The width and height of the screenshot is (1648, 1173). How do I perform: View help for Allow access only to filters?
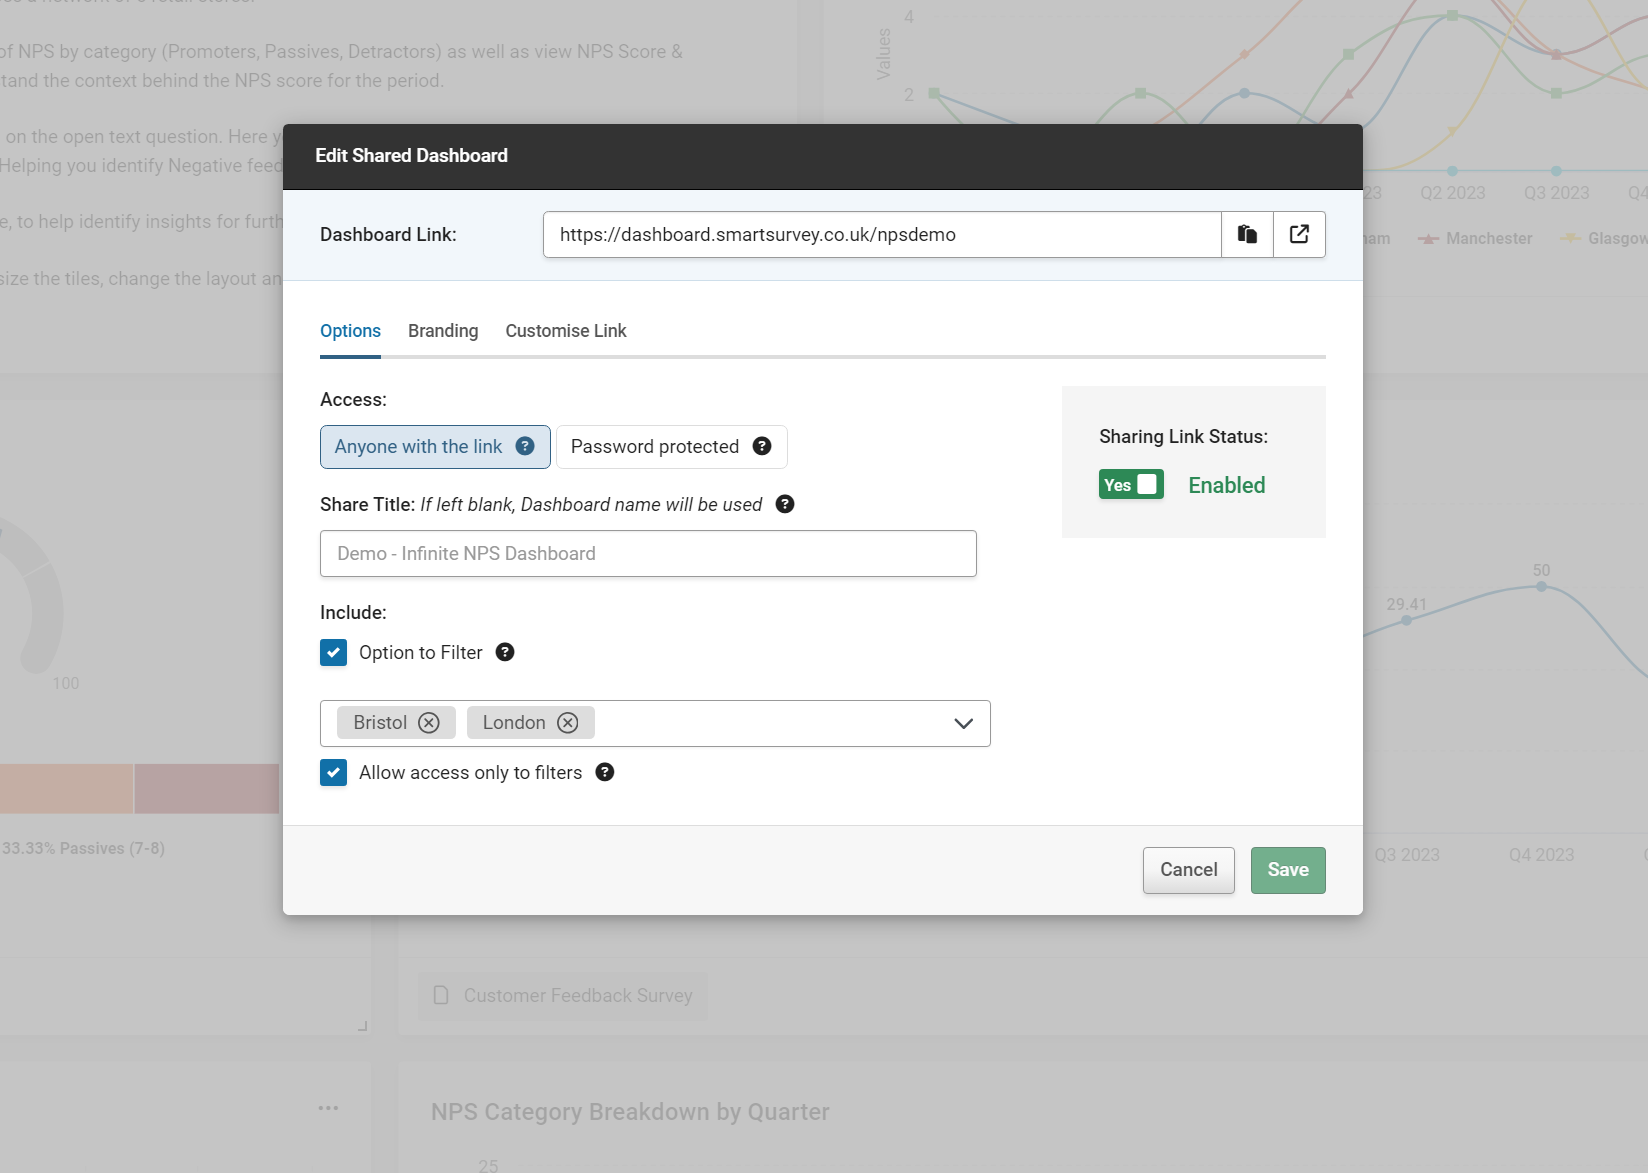(605, 772)
